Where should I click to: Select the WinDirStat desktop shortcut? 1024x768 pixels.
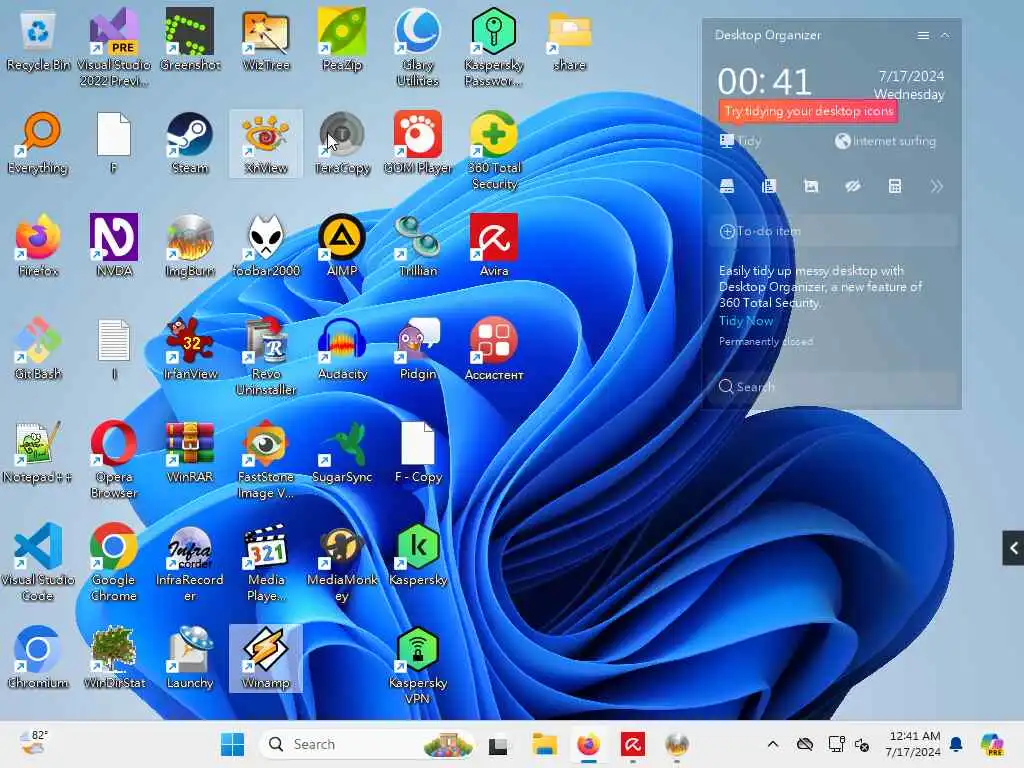[114, 658]
